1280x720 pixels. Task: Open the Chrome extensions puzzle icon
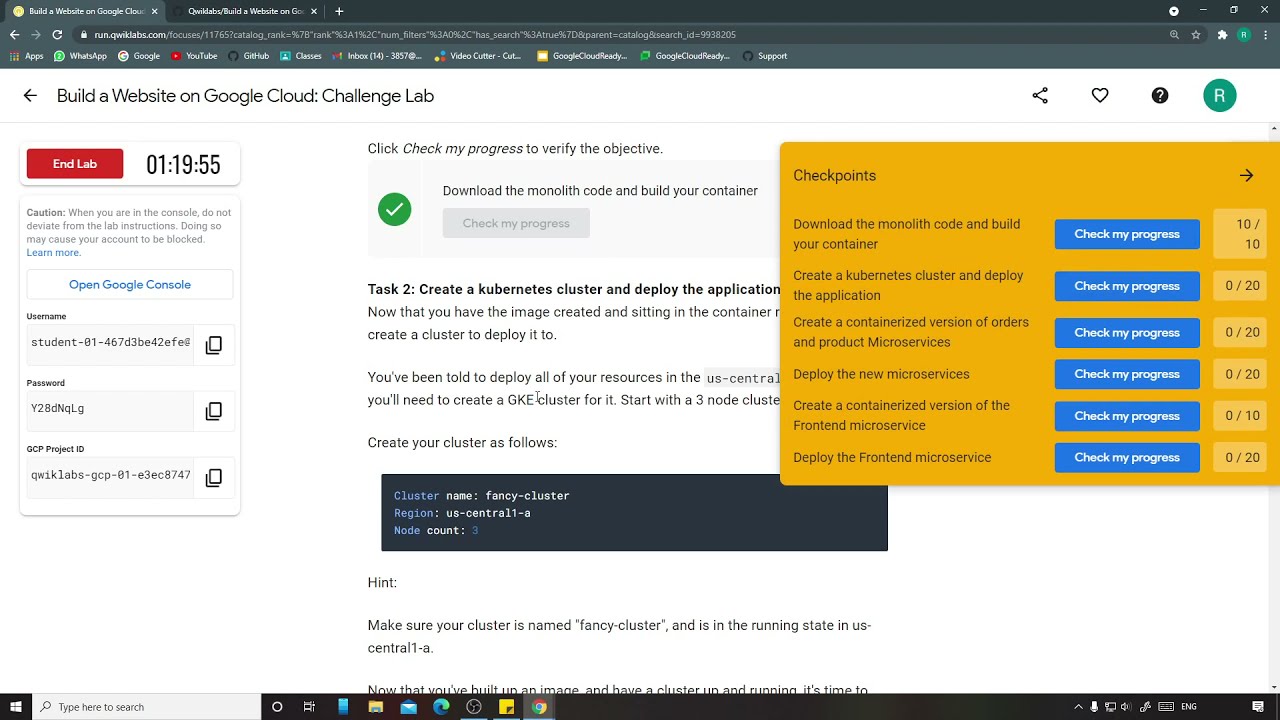click(1222, 35)
